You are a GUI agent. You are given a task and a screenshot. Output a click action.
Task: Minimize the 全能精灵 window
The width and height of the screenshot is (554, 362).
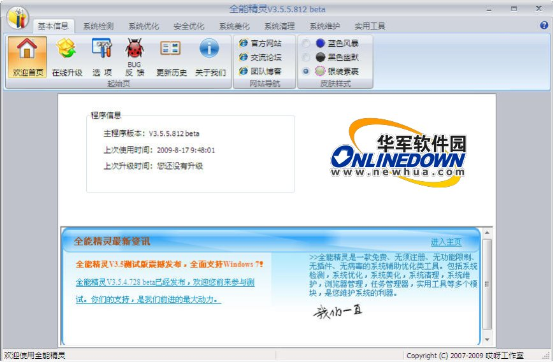(489, 9)
